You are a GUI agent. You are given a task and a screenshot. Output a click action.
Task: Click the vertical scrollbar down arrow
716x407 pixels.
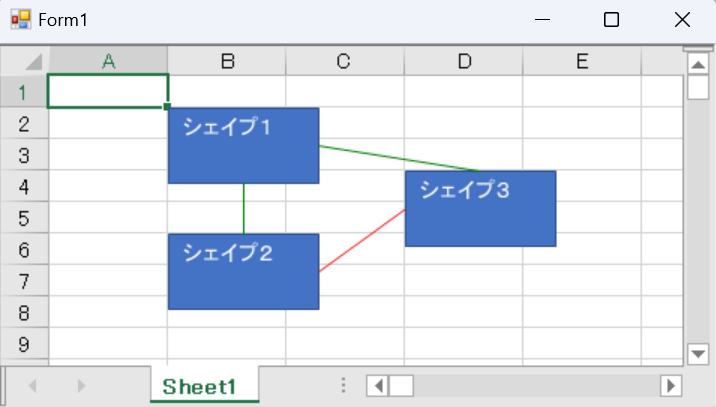point(698,354)
